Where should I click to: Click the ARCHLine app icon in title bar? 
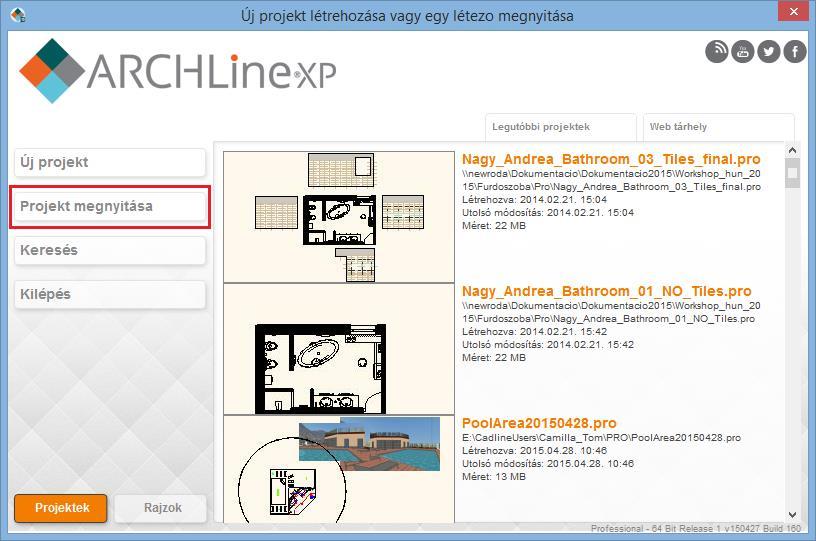pyautogui.click(x=18, y=15)
